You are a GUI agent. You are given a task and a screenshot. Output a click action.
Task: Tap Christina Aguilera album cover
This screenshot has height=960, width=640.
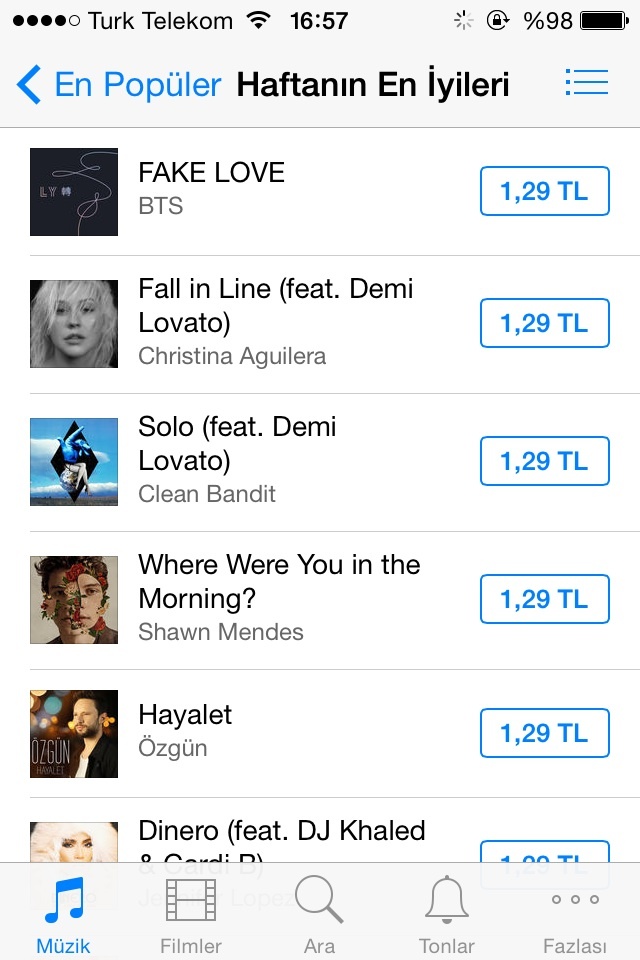point(74,324)
